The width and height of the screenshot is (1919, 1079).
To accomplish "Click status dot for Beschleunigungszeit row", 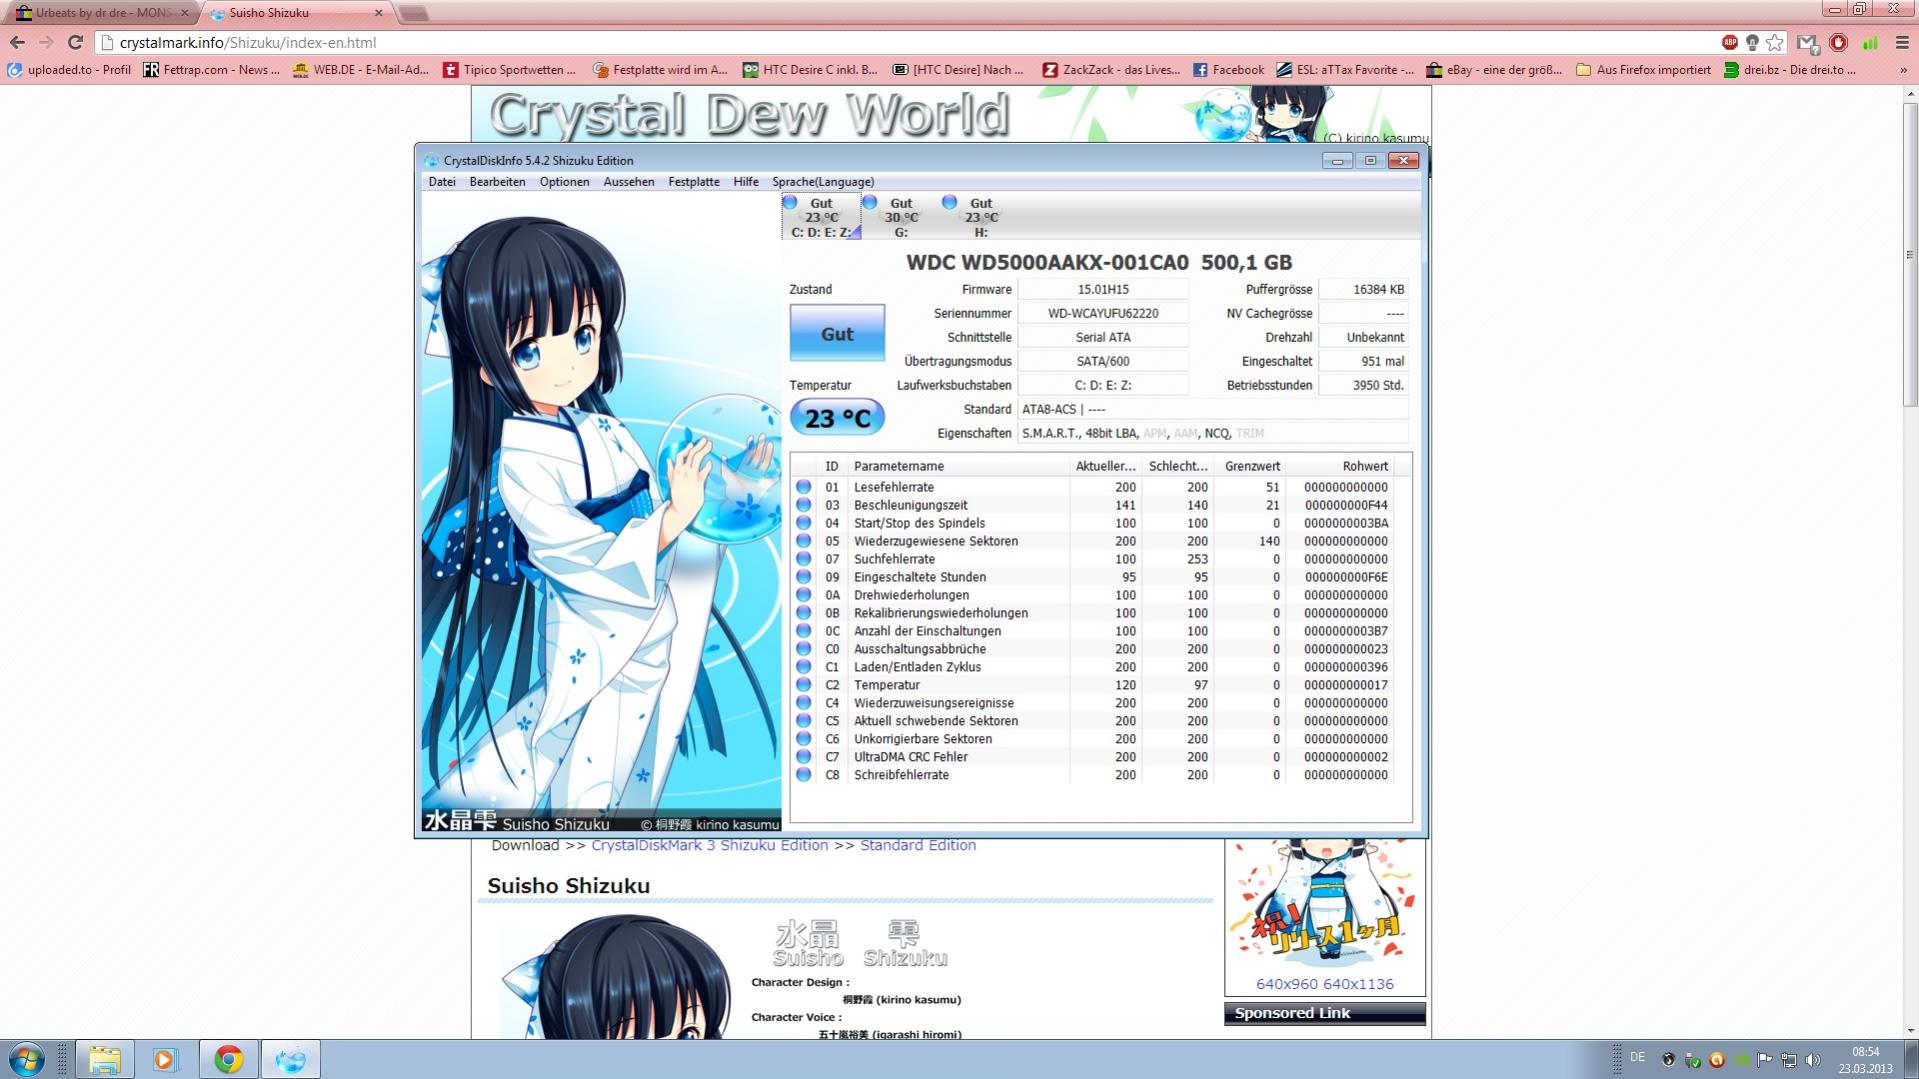I will coord(803,505).
